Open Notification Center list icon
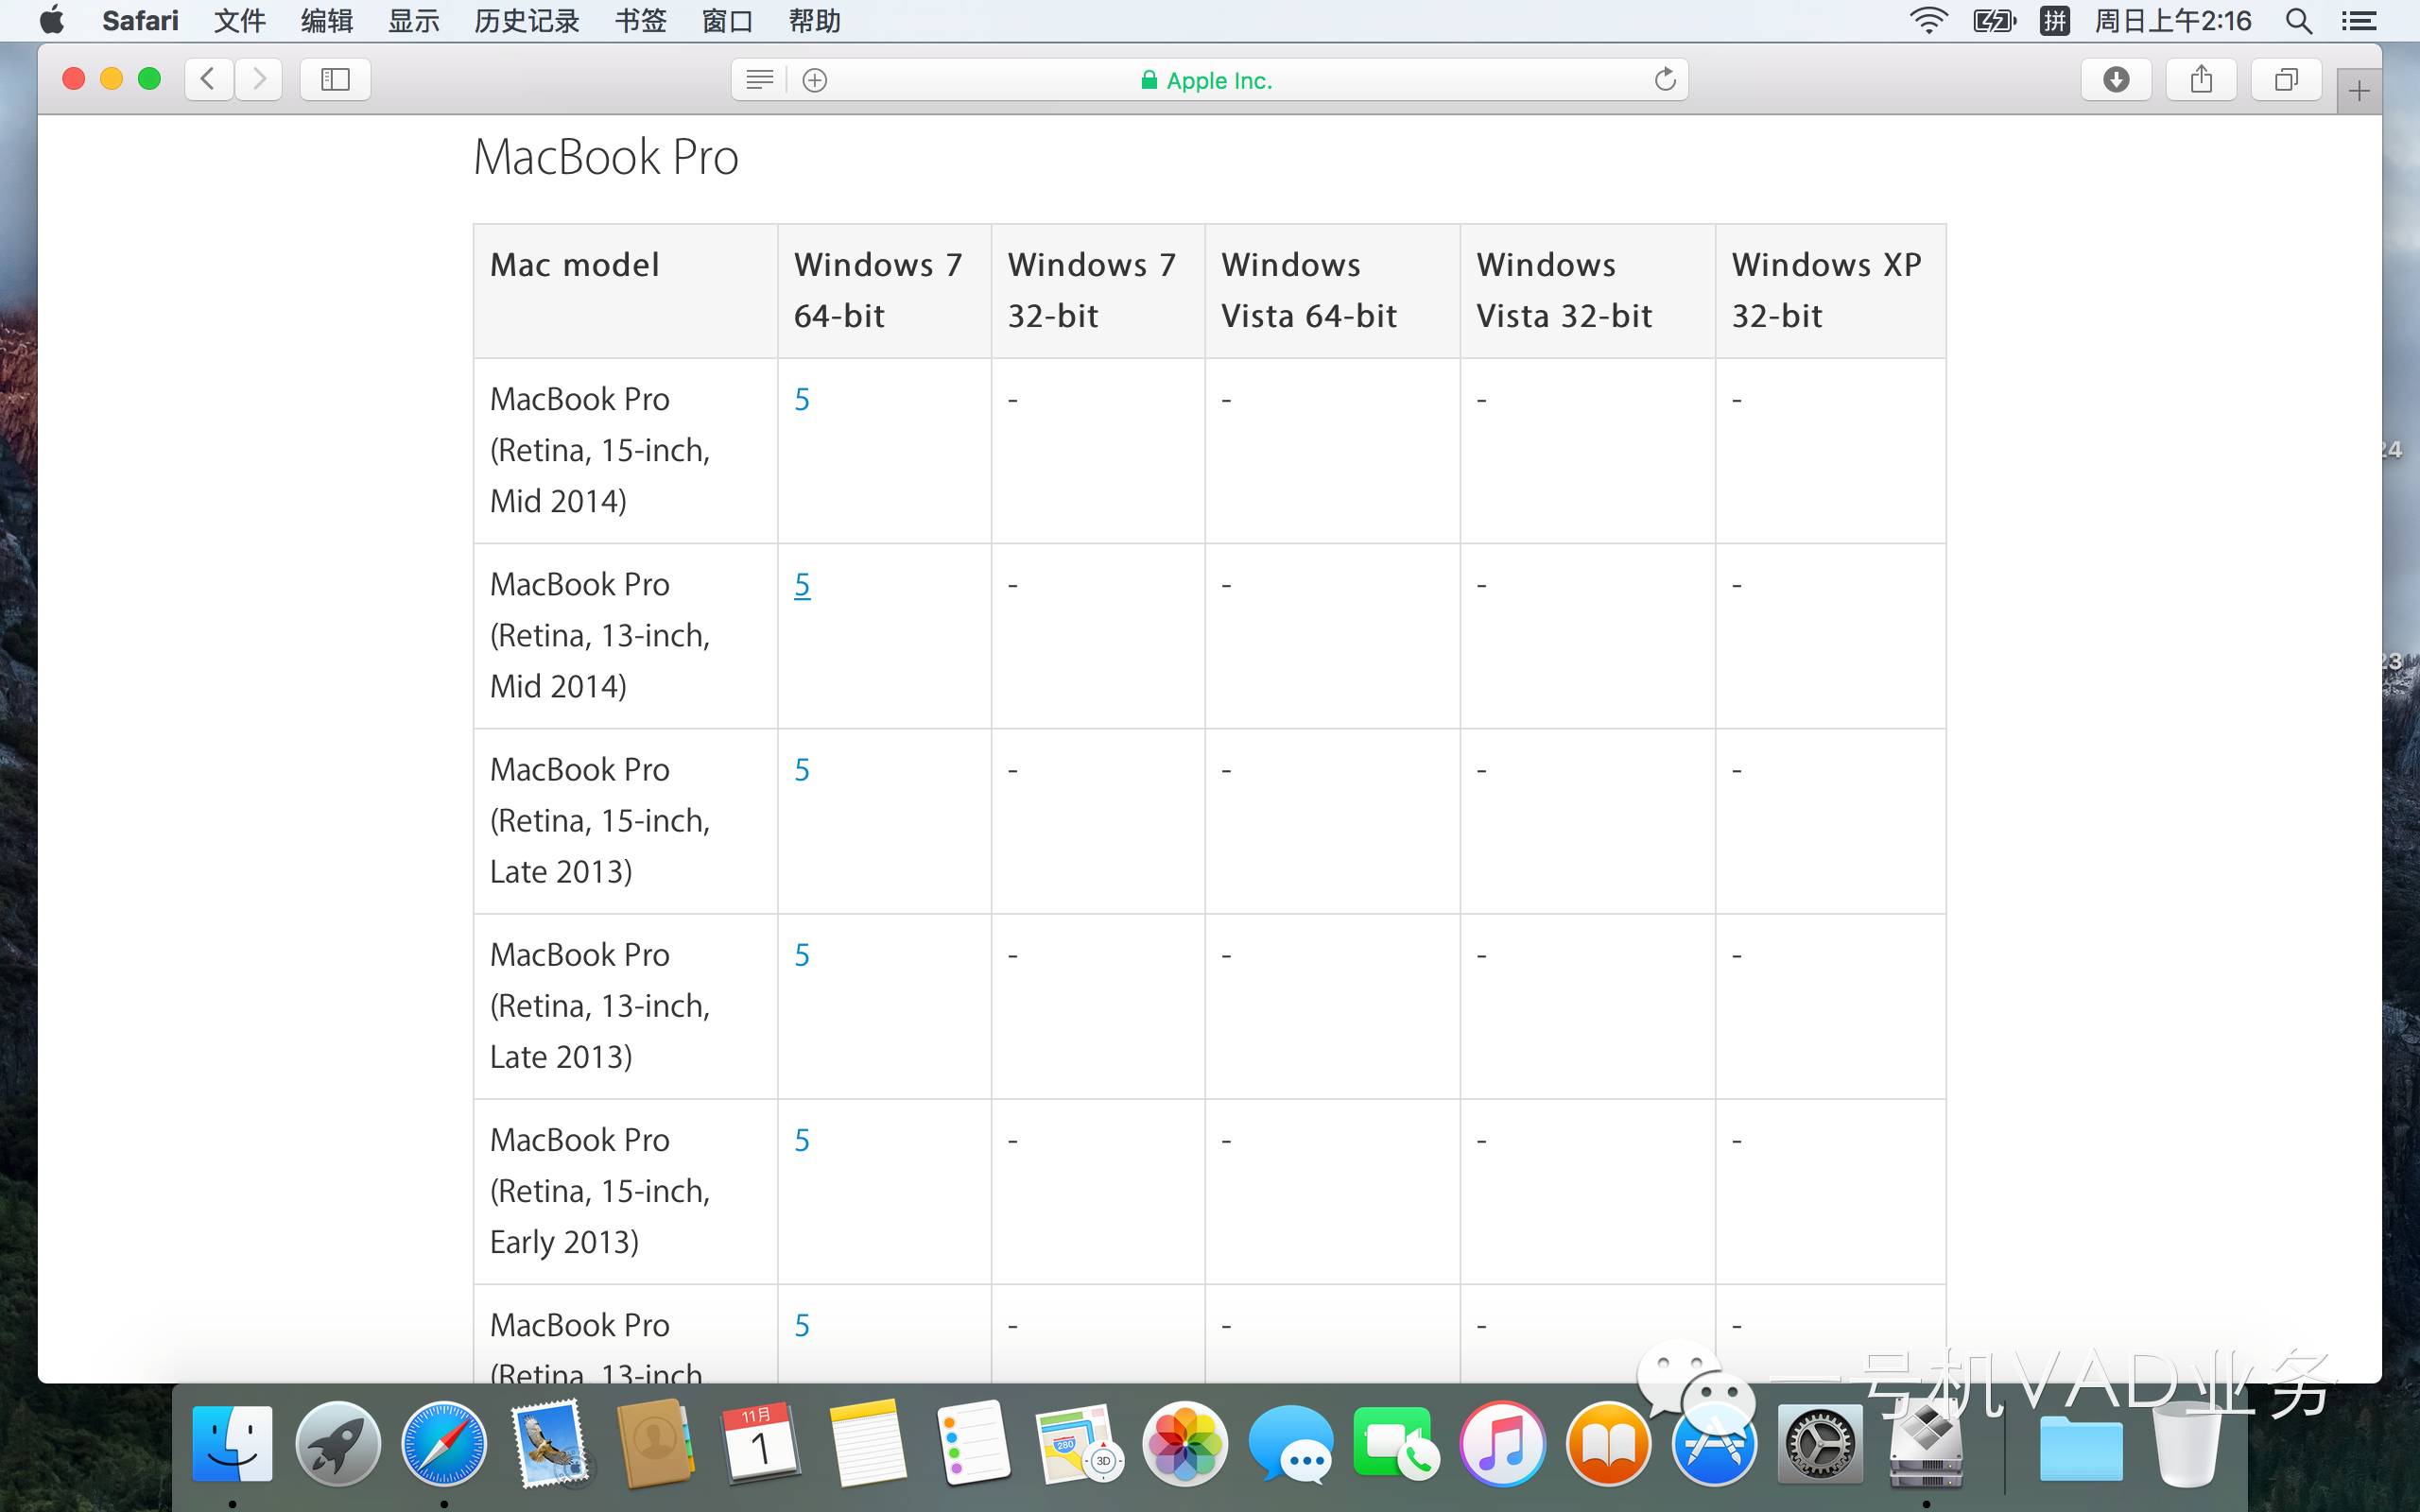The image size is (2420, 1512). 2359,21
